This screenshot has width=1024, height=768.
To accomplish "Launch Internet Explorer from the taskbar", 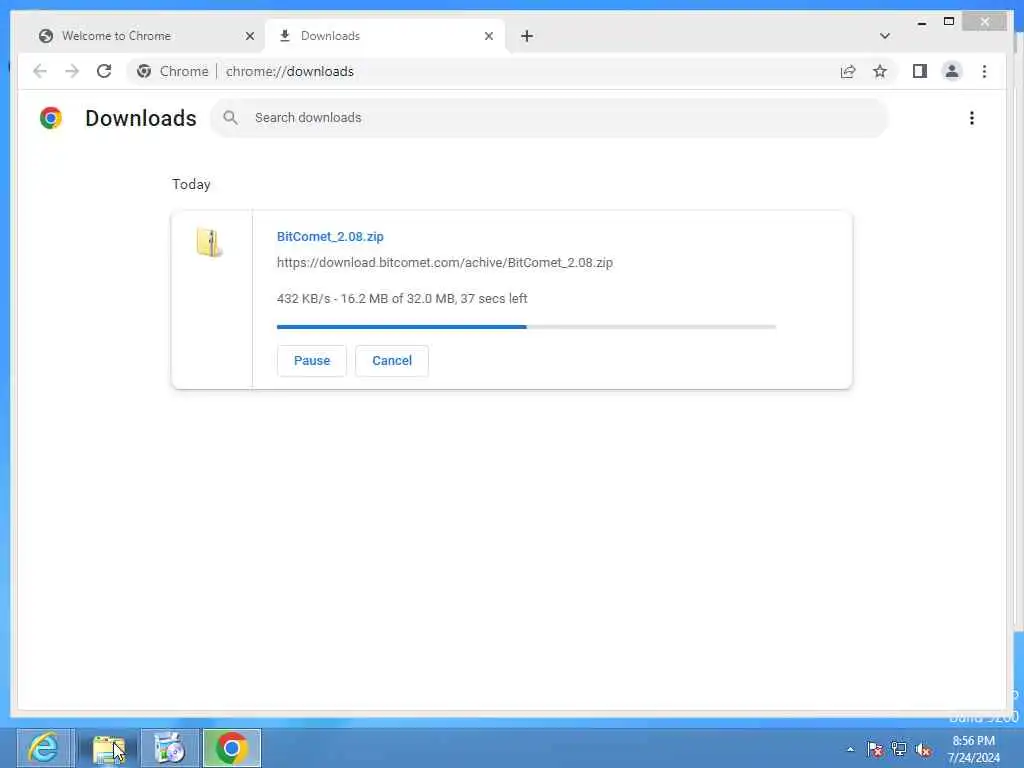I will [x=44, y=748].
